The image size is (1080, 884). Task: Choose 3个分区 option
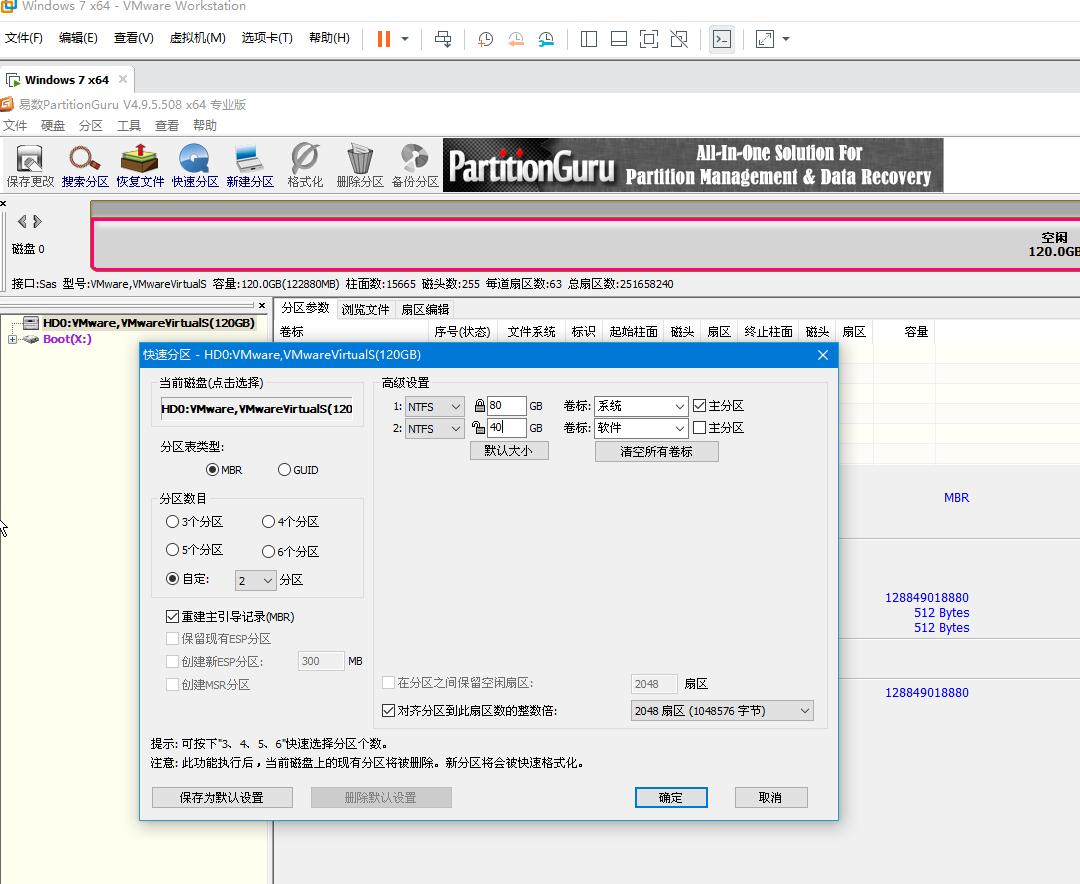[172, 522]
